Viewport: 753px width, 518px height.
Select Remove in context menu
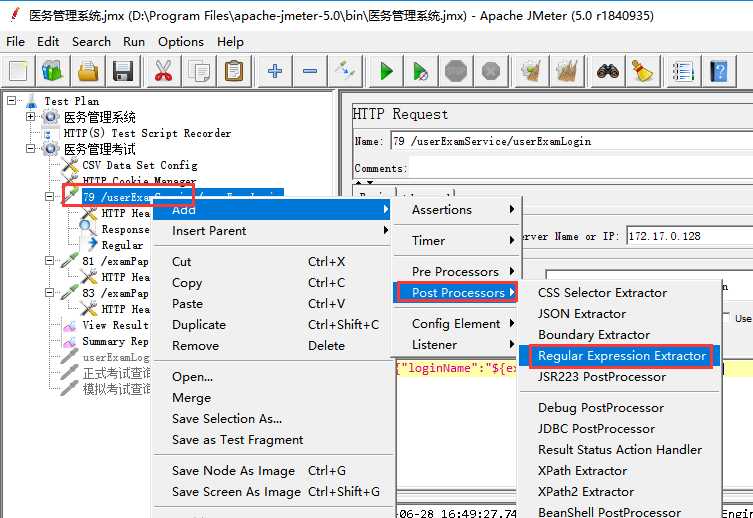click(272, 346)
